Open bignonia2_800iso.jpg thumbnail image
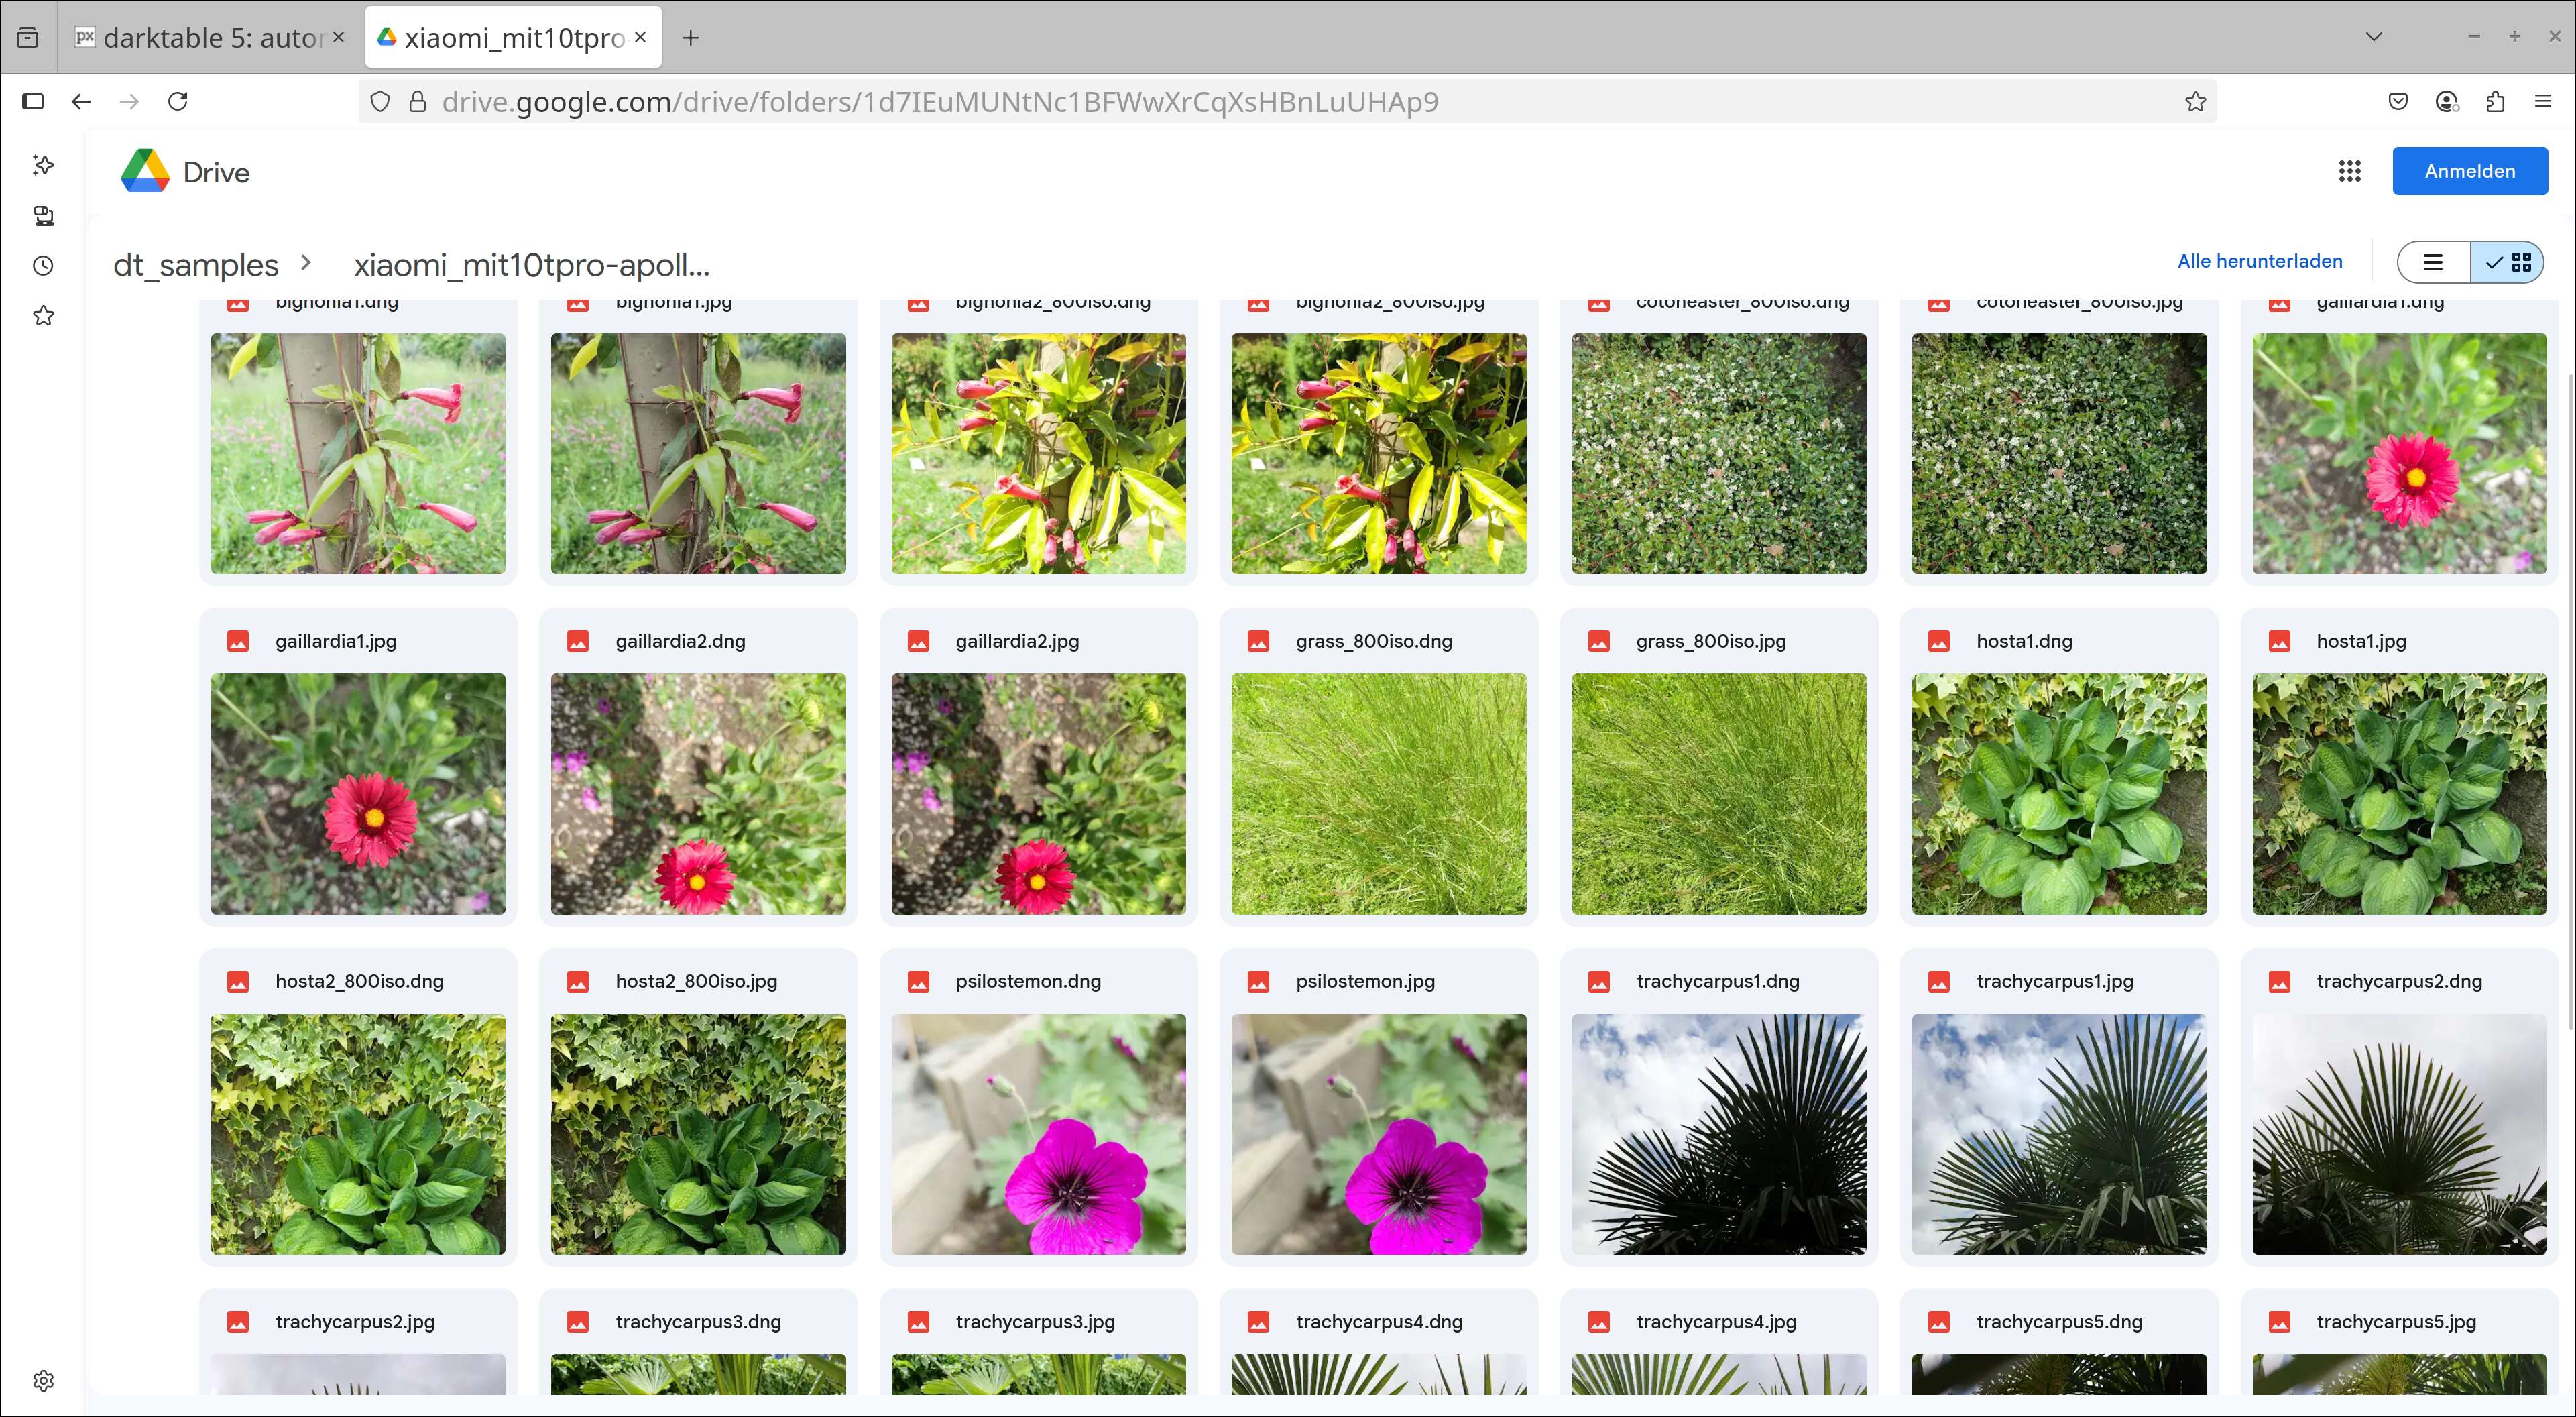2576x1417 pixels. 1379,453
